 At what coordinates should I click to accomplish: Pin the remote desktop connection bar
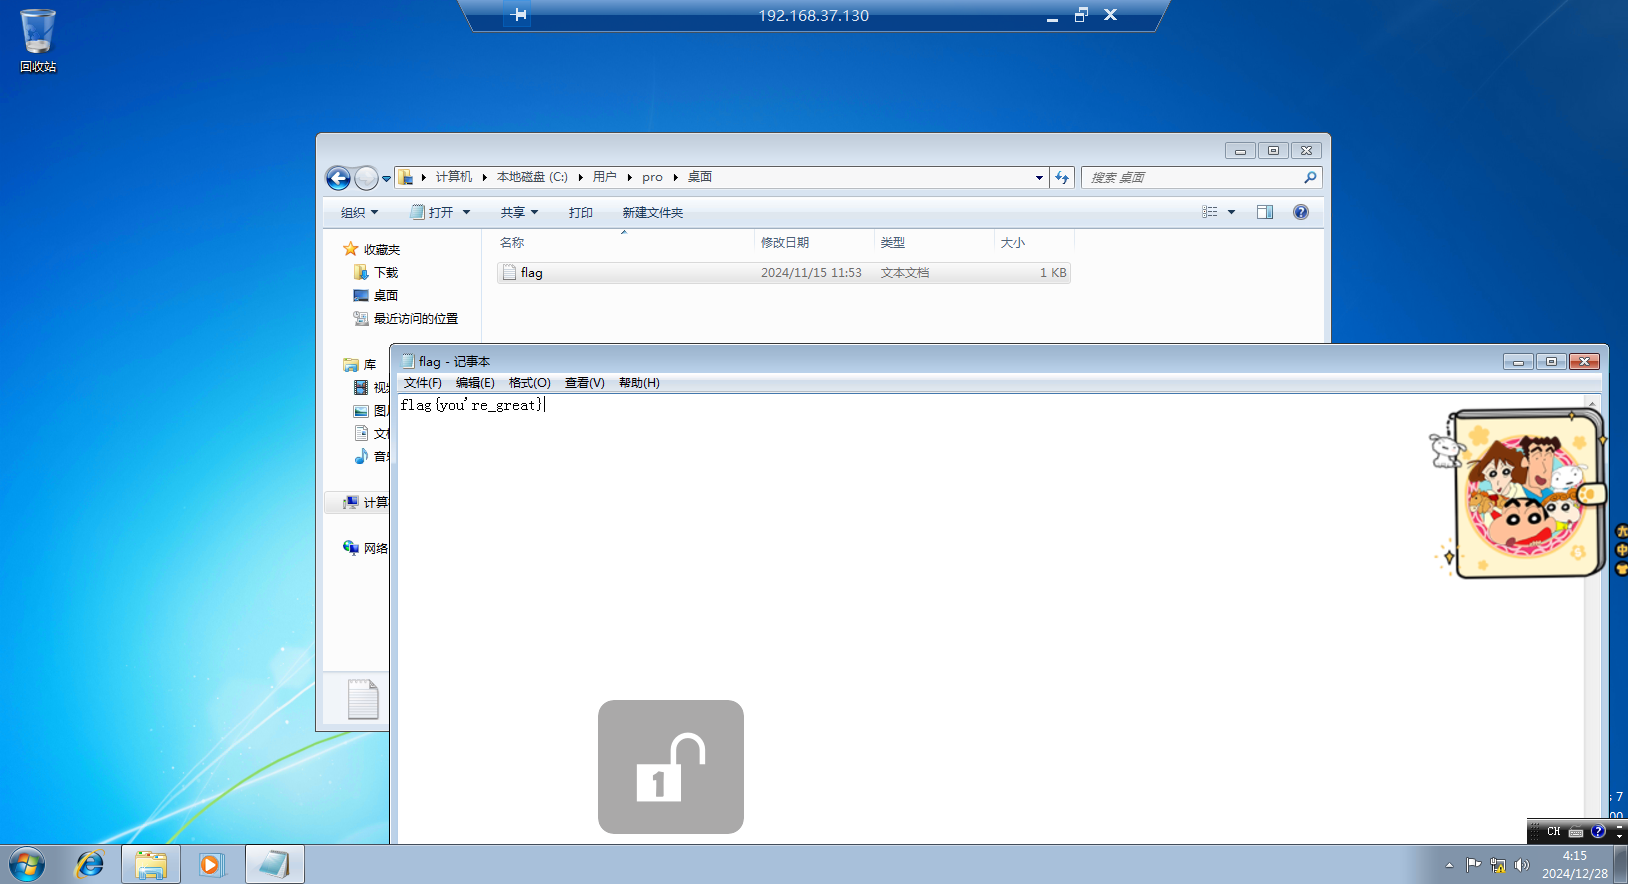[x=518, y=15]
